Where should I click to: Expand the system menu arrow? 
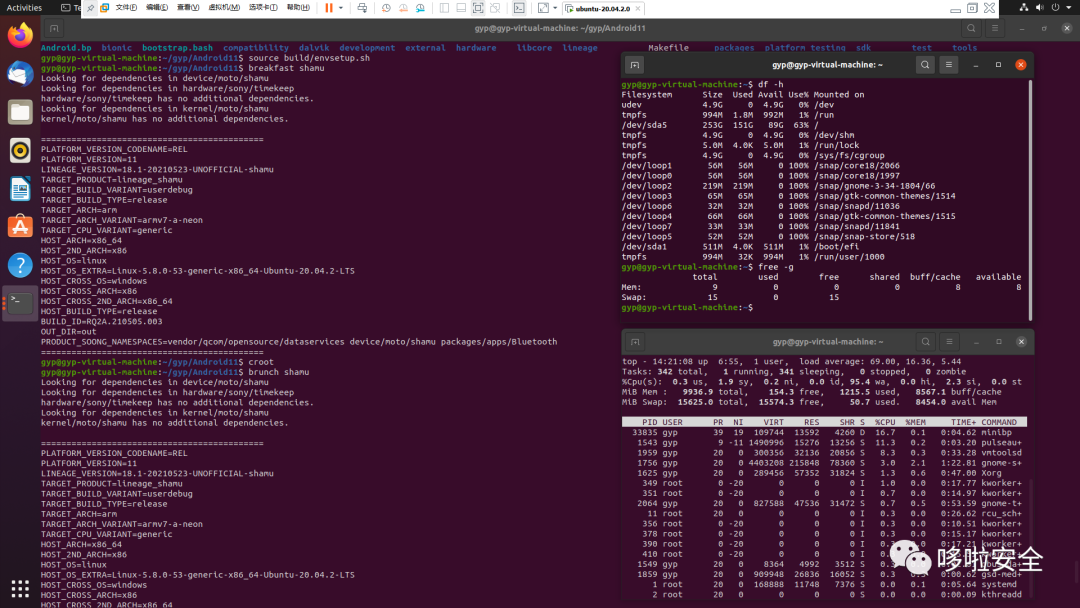pos(1069,8)
